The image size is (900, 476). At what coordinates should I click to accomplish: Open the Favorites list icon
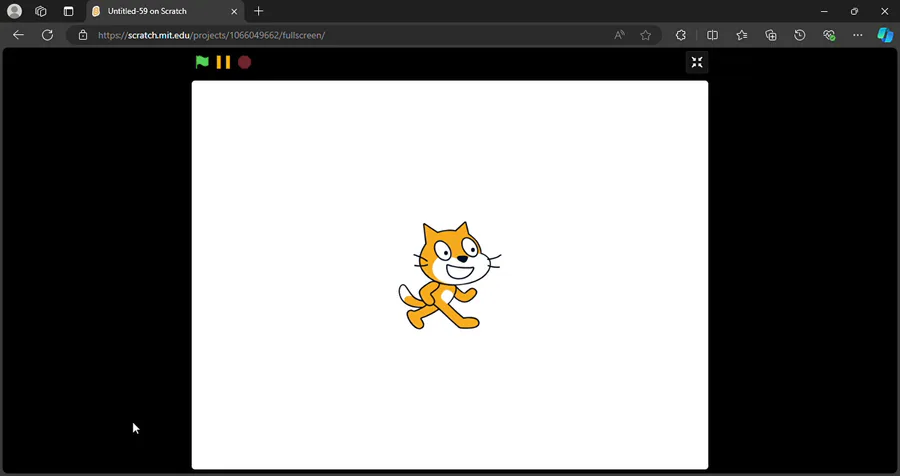[x=742, y=35]
